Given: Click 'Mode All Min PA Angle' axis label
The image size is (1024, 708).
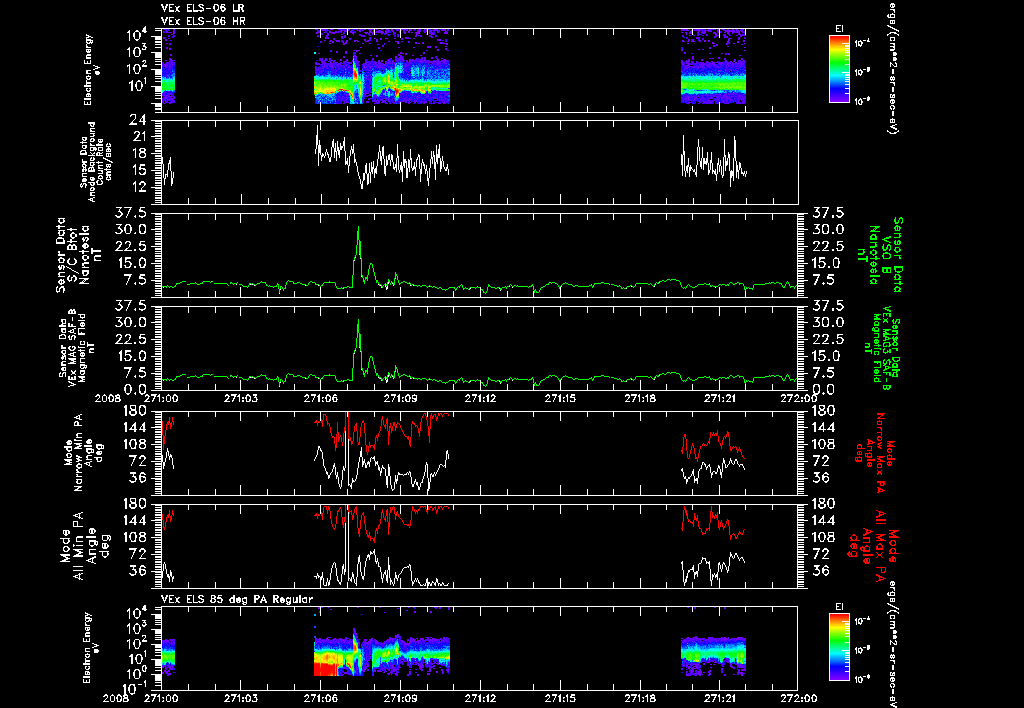Looking at the screenshot, I should pos(84,545).
